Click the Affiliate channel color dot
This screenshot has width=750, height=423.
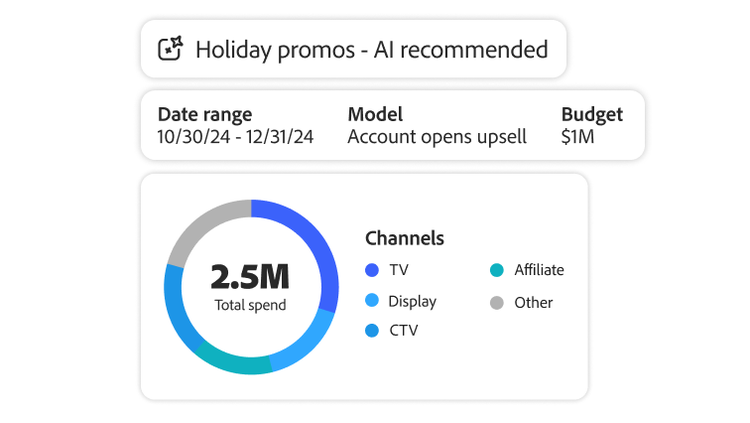click(497, 270)
